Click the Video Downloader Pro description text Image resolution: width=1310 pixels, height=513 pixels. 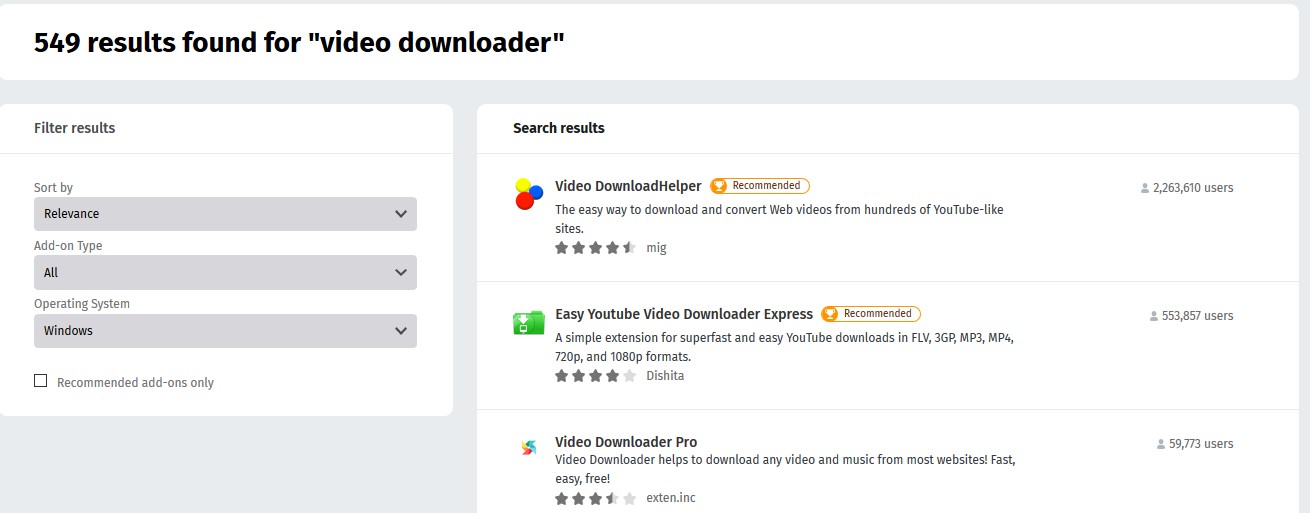pyautogui.click(x=785, y=469)
